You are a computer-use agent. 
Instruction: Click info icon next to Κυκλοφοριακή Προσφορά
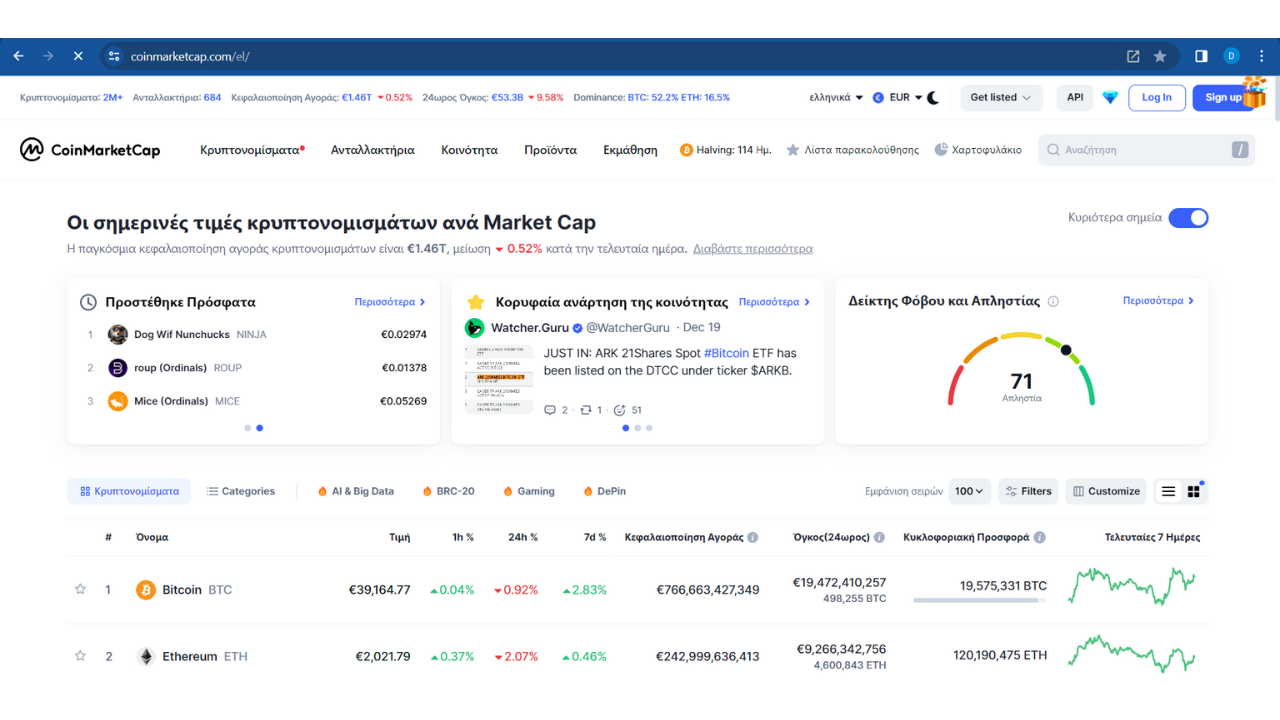(x=1040, y=537)
